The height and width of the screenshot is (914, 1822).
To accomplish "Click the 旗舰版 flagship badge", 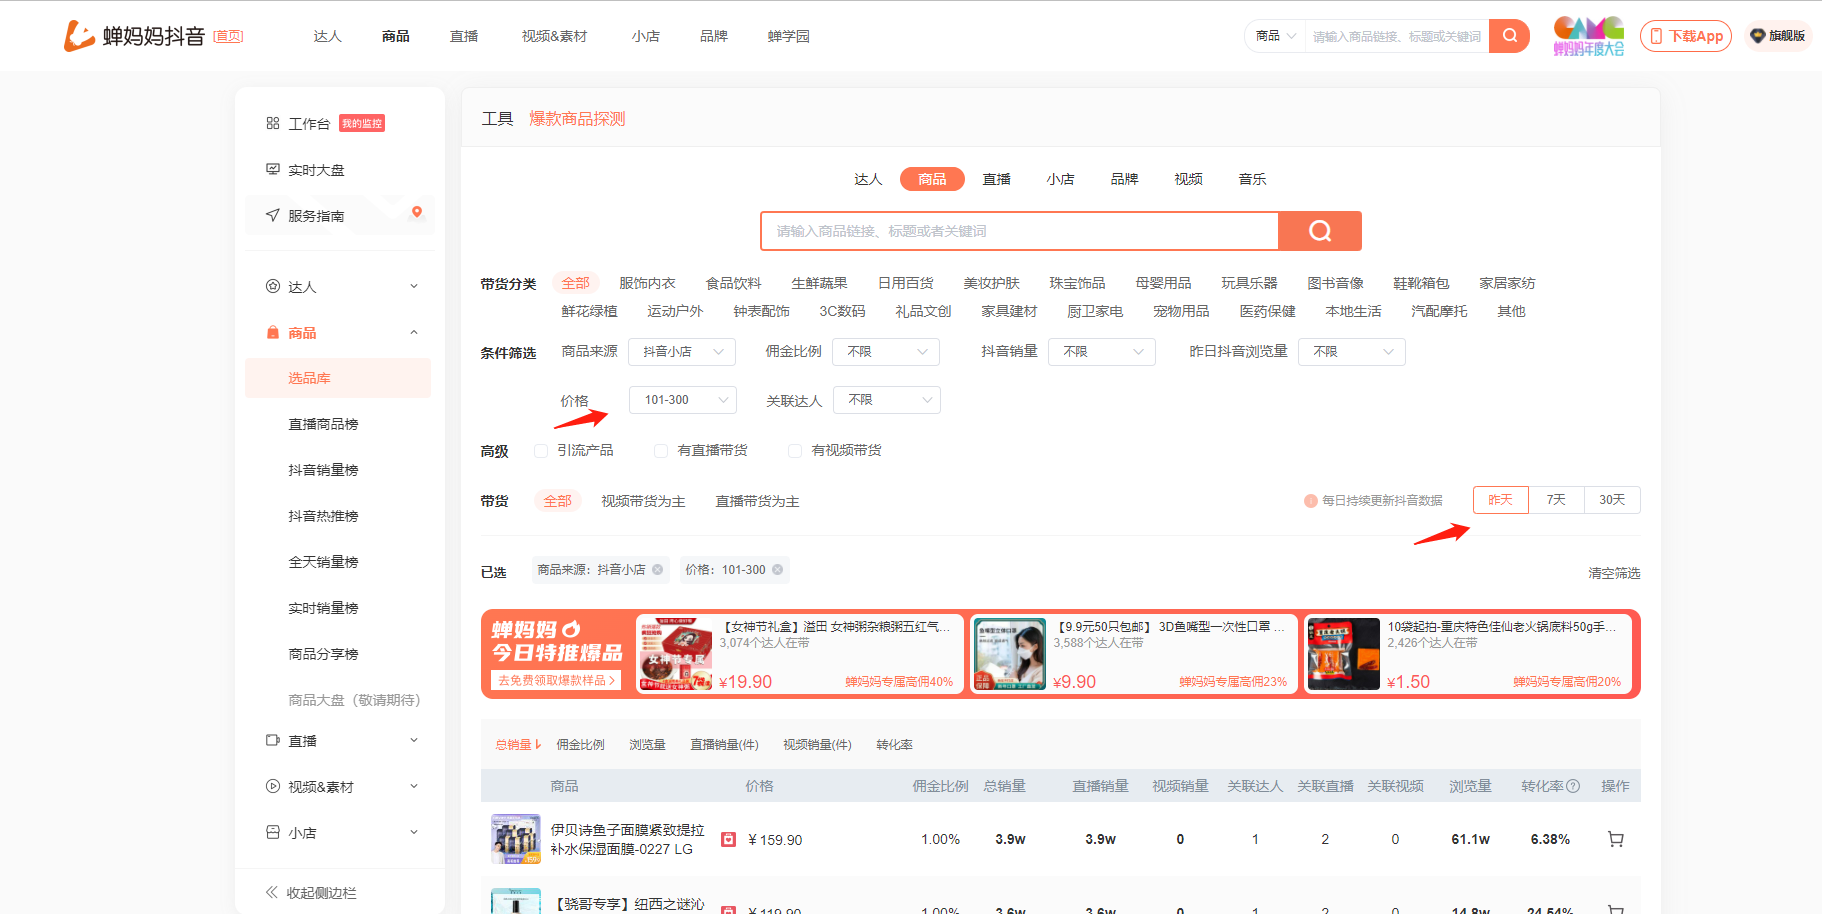I will coord(1778,36).
